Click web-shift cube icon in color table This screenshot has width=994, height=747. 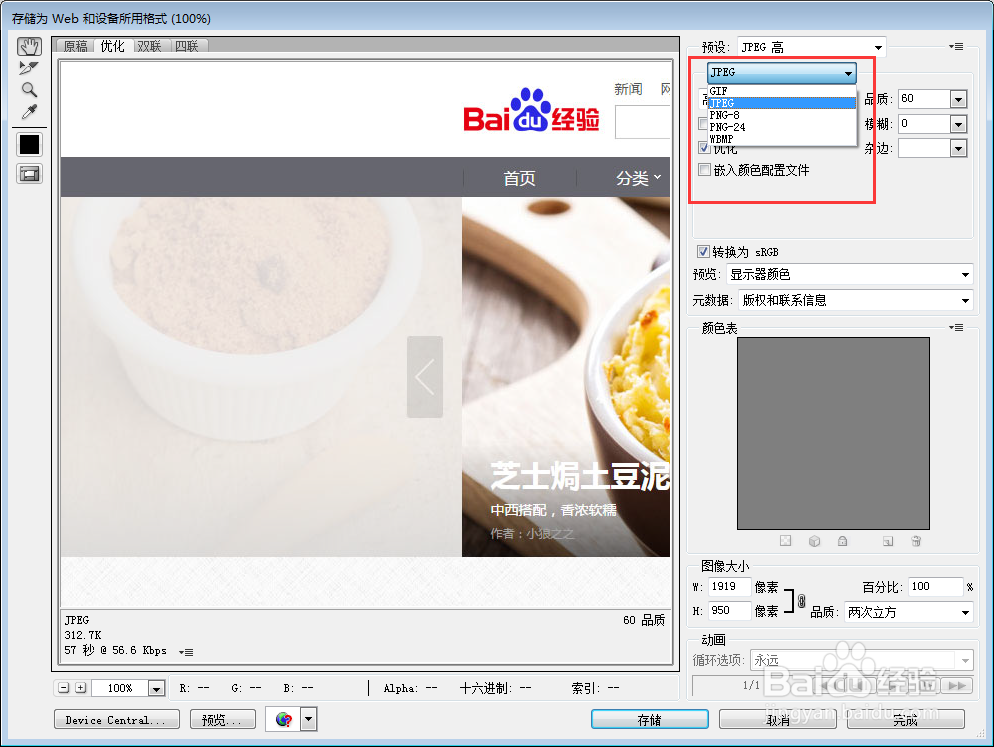click(x=815, y=541)
